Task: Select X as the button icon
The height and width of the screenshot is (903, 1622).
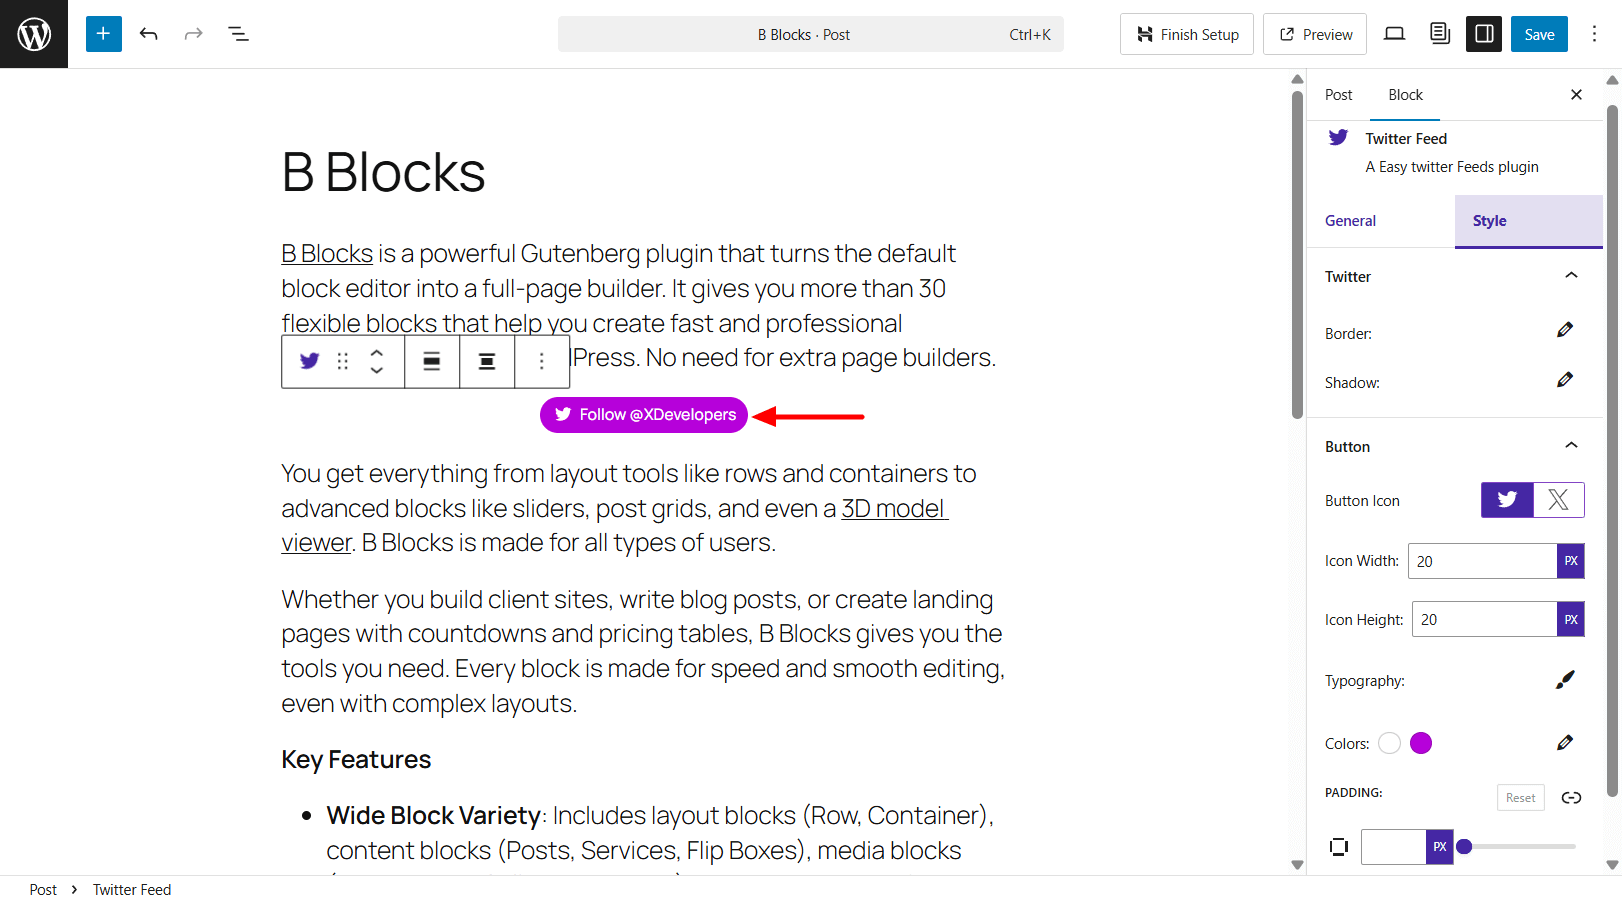Action: click(1558, 499)
